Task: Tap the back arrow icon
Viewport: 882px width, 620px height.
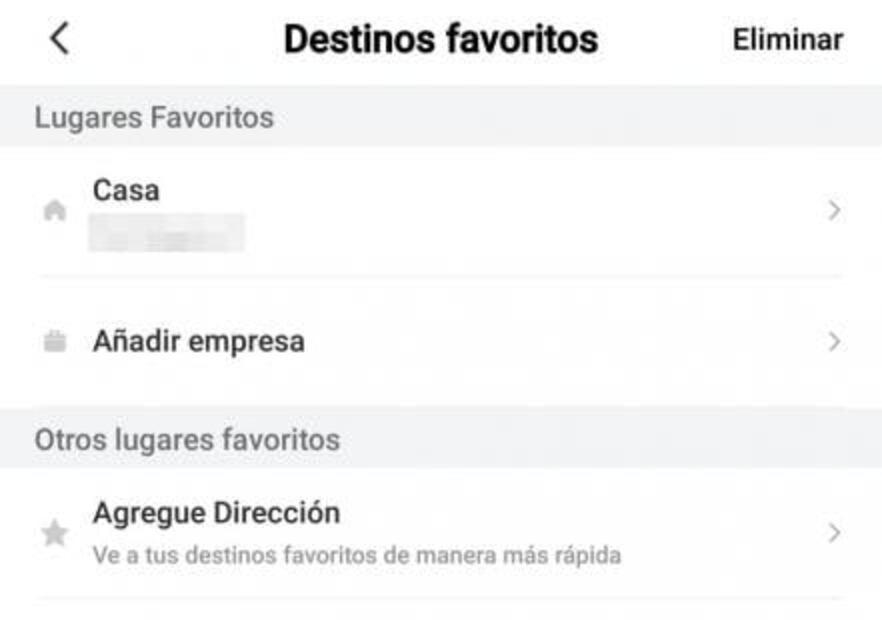Action: point(60,39)
